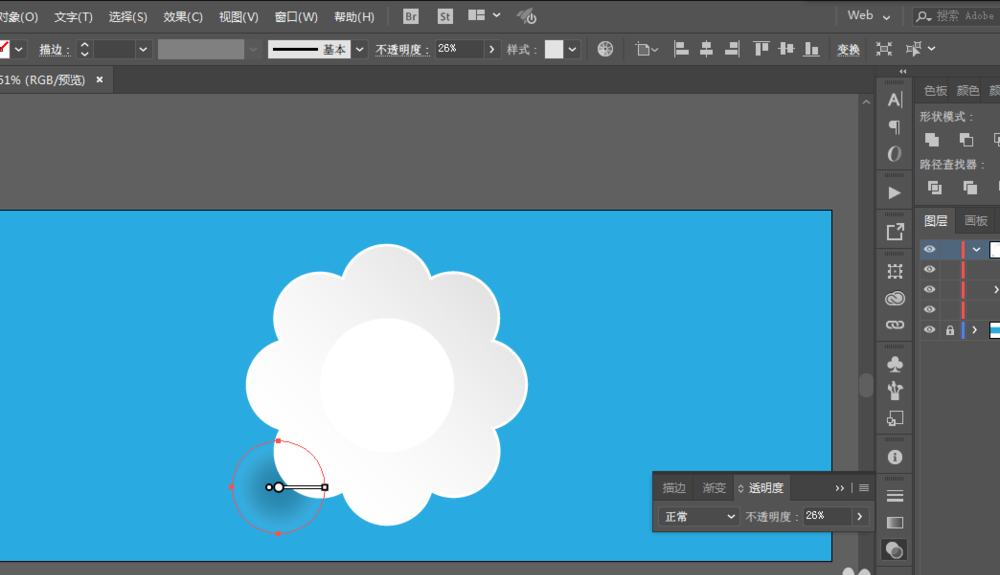This screenshot has width=1000, height=575.
Task: Expand the locked bottom layer's arrow
Action: (x=974, y=330)
